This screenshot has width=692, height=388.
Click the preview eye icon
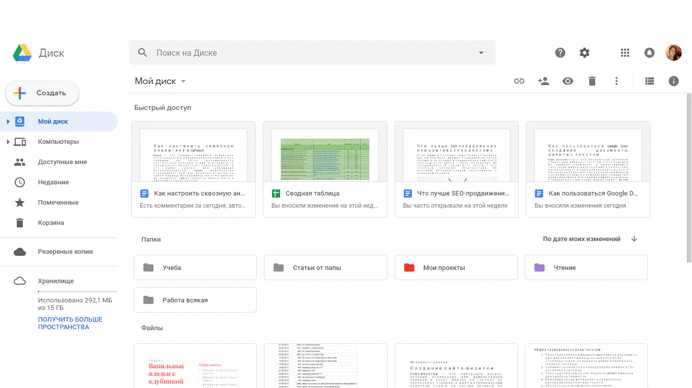[568, 81]
